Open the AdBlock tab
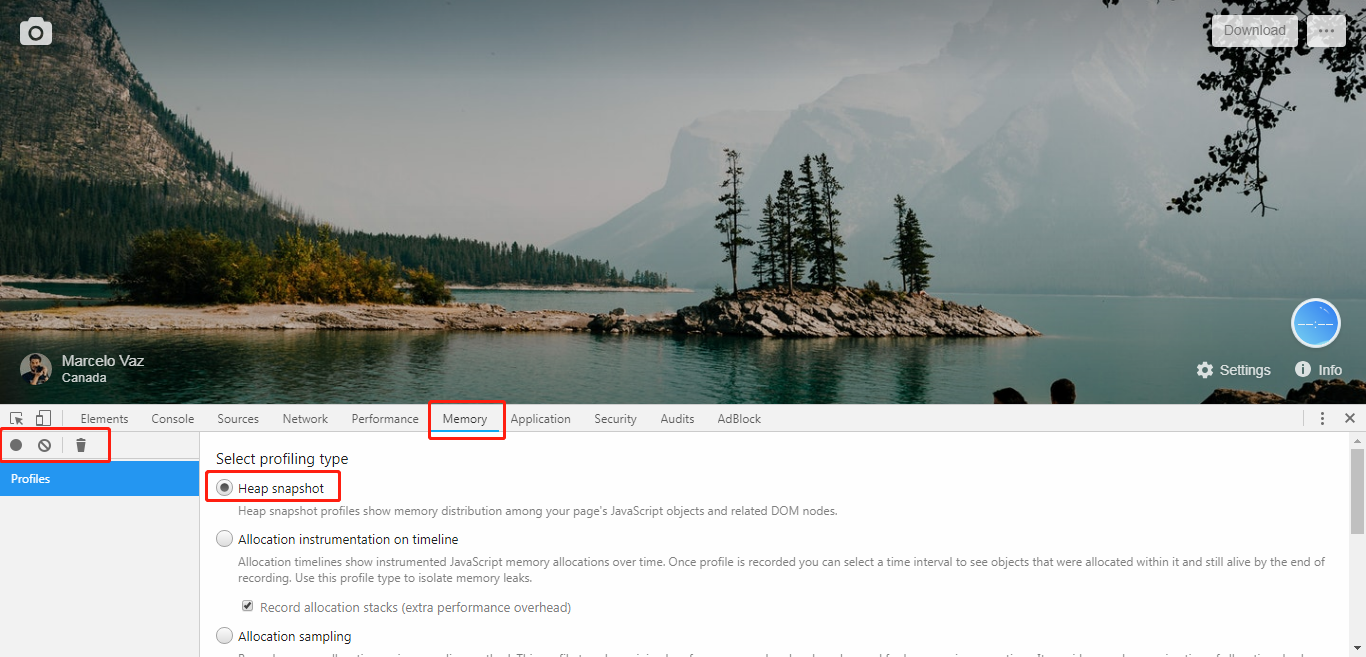1366x657 pixels. tap(739, 419)
